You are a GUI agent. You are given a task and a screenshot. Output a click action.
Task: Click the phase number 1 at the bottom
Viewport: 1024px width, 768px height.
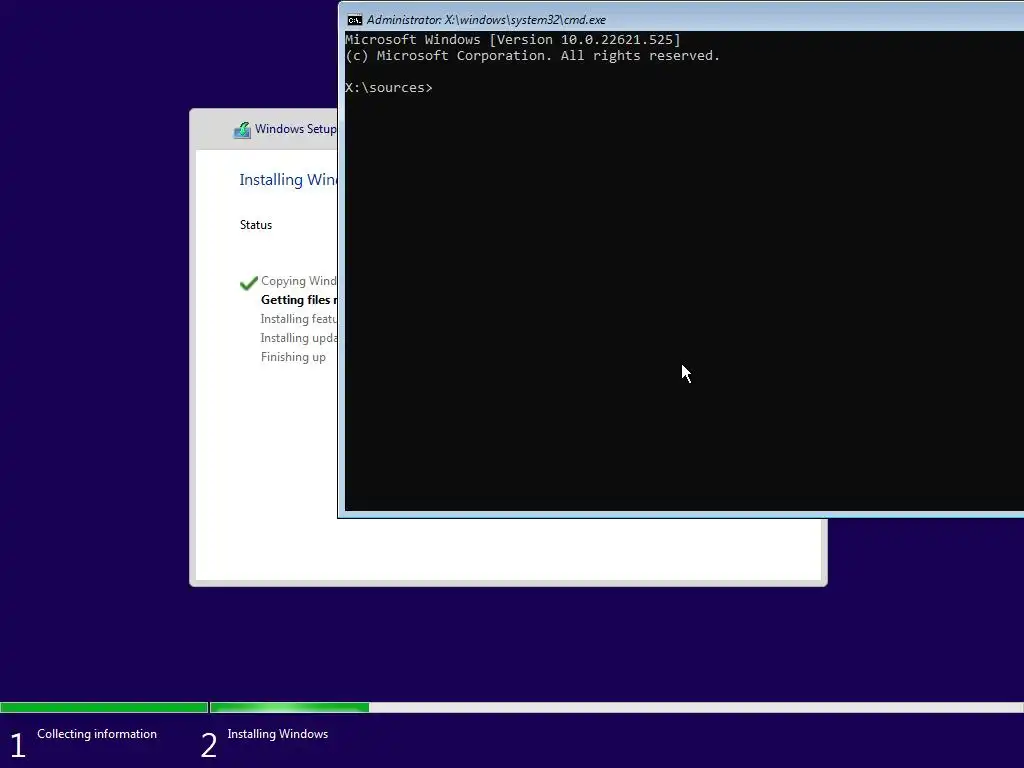pos(18,745)
